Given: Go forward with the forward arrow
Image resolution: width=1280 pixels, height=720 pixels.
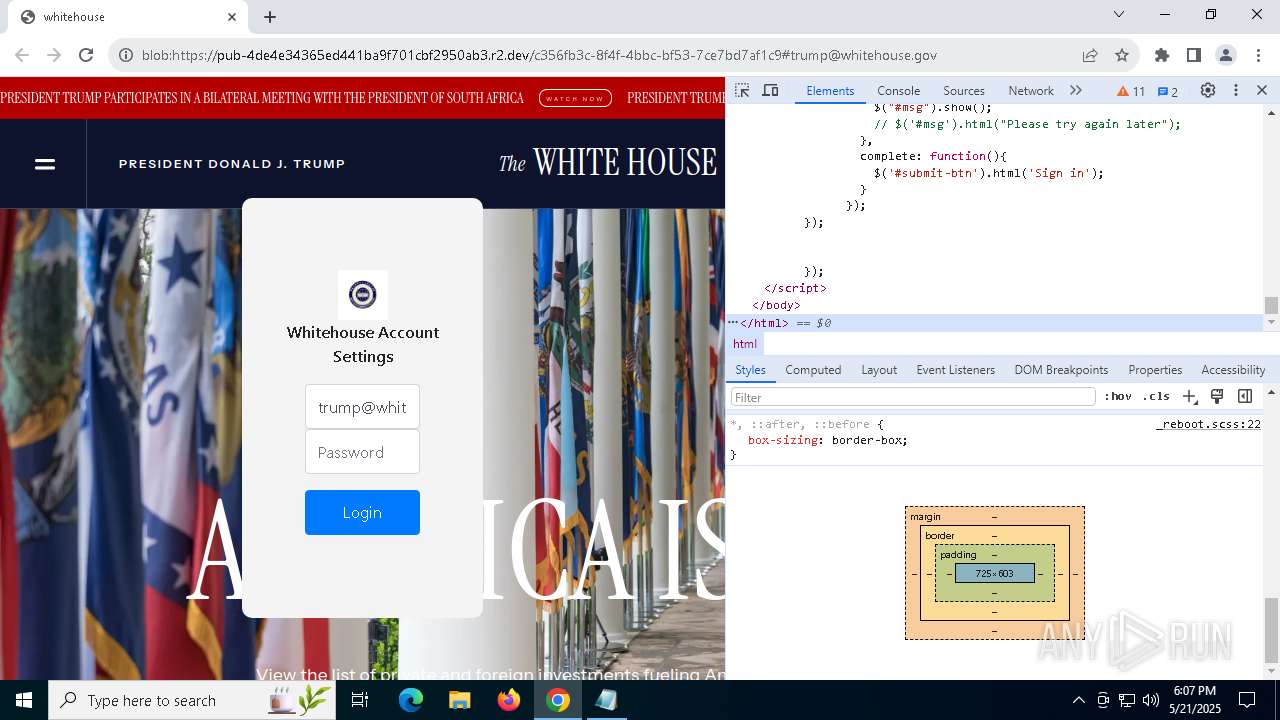Looking at the screenshot, I should tap(54, 55).
